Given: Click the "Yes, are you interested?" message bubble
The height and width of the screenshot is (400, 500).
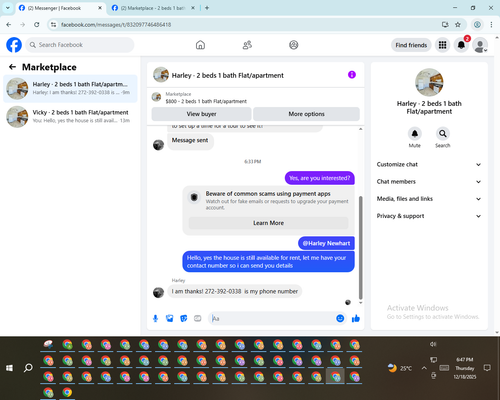Looking at the screenshot, I should coord(320,178).
